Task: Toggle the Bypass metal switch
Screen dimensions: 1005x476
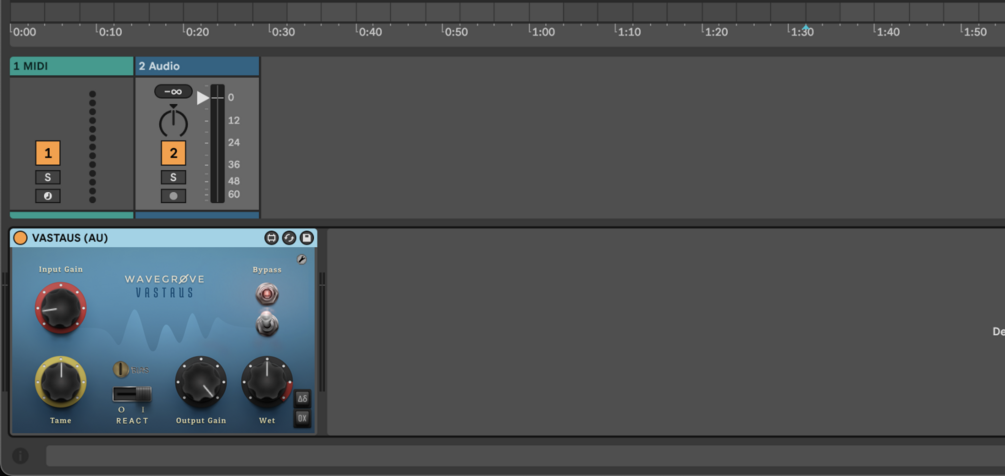Action: pos(267,323)
